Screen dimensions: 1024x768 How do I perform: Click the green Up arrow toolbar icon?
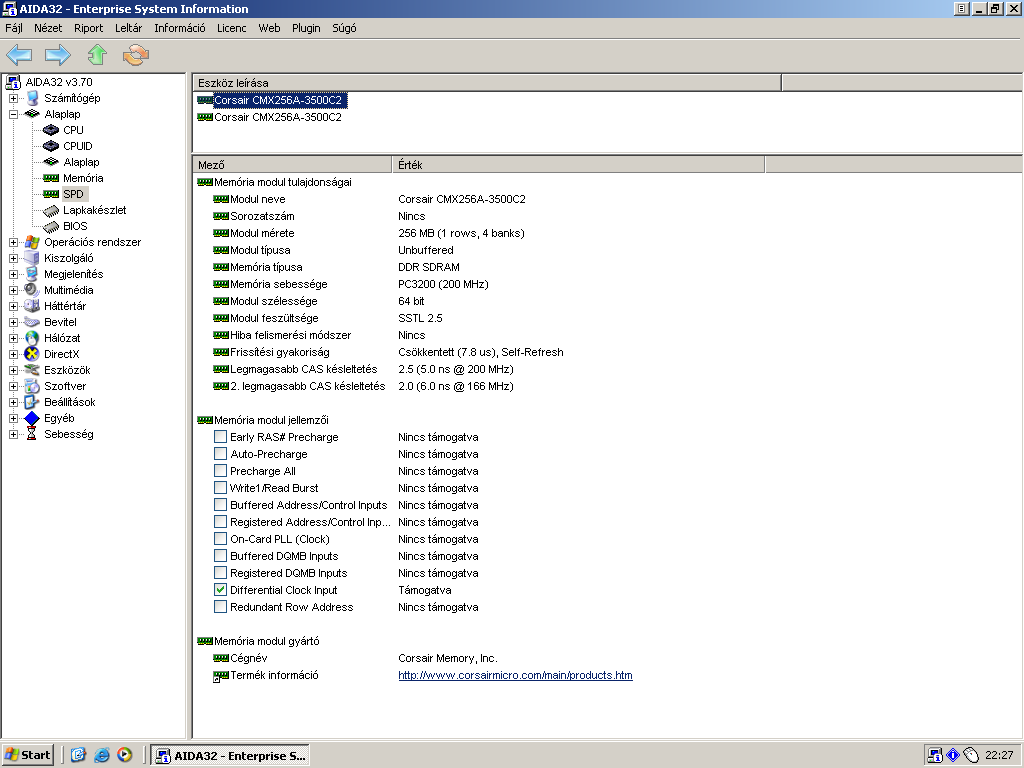(x=97, y=55)
